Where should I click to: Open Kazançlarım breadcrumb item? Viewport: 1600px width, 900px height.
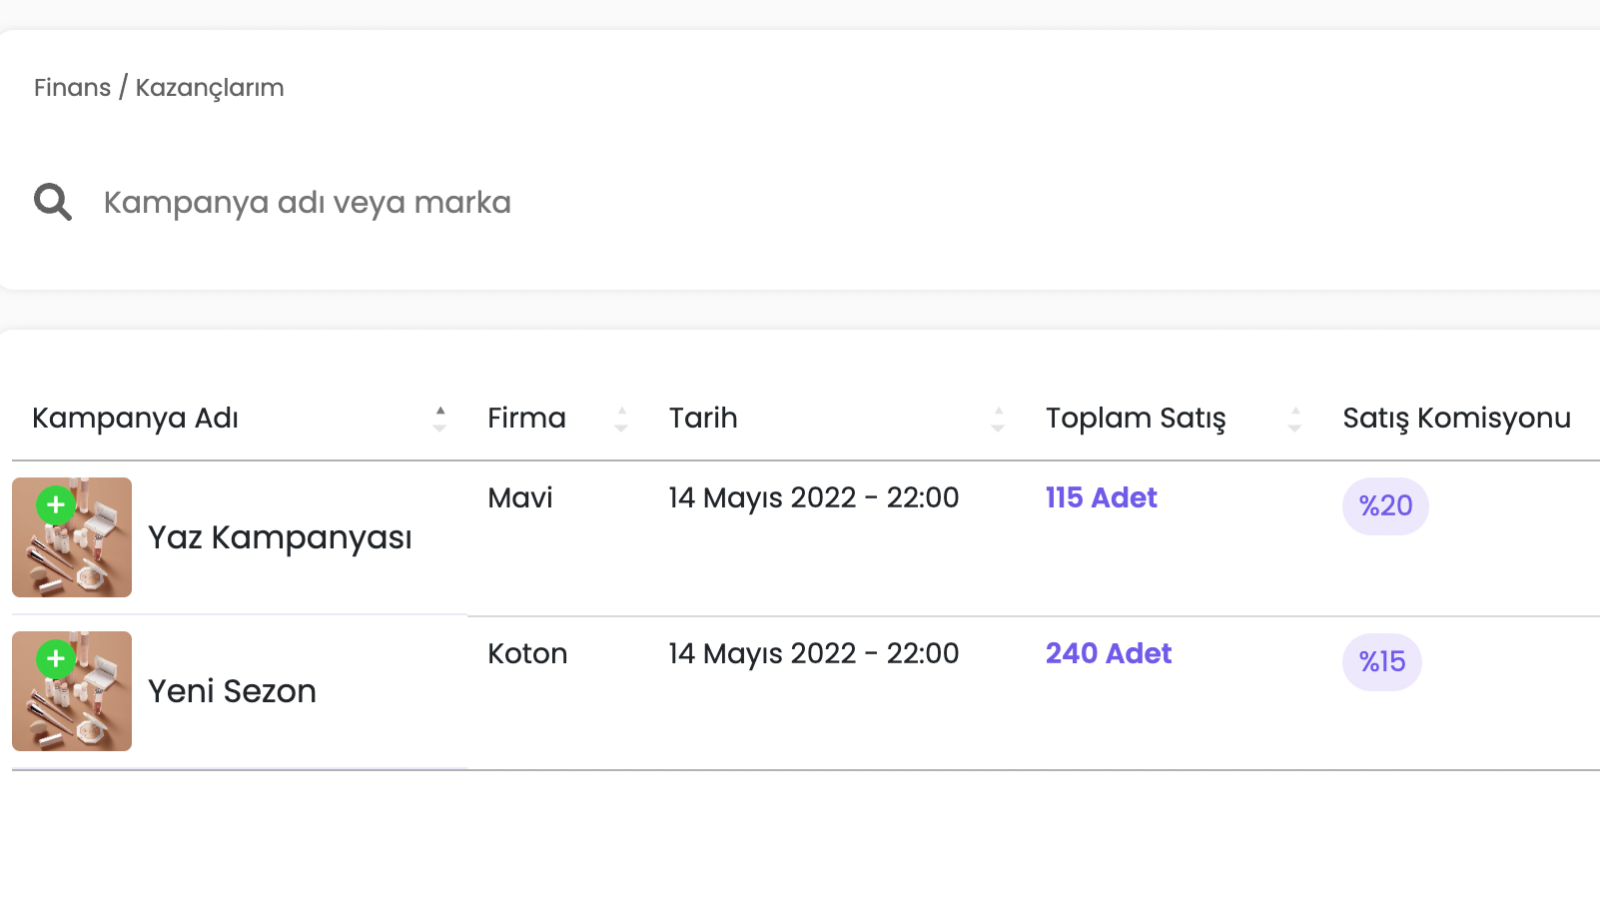[x=210, y=88]
